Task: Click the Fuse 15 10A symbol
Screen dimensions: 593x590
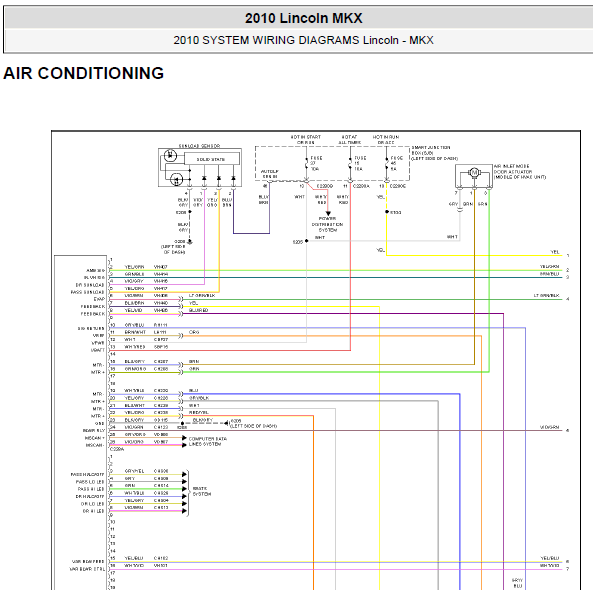Action: pyautogui.click(x=350, y=164)
